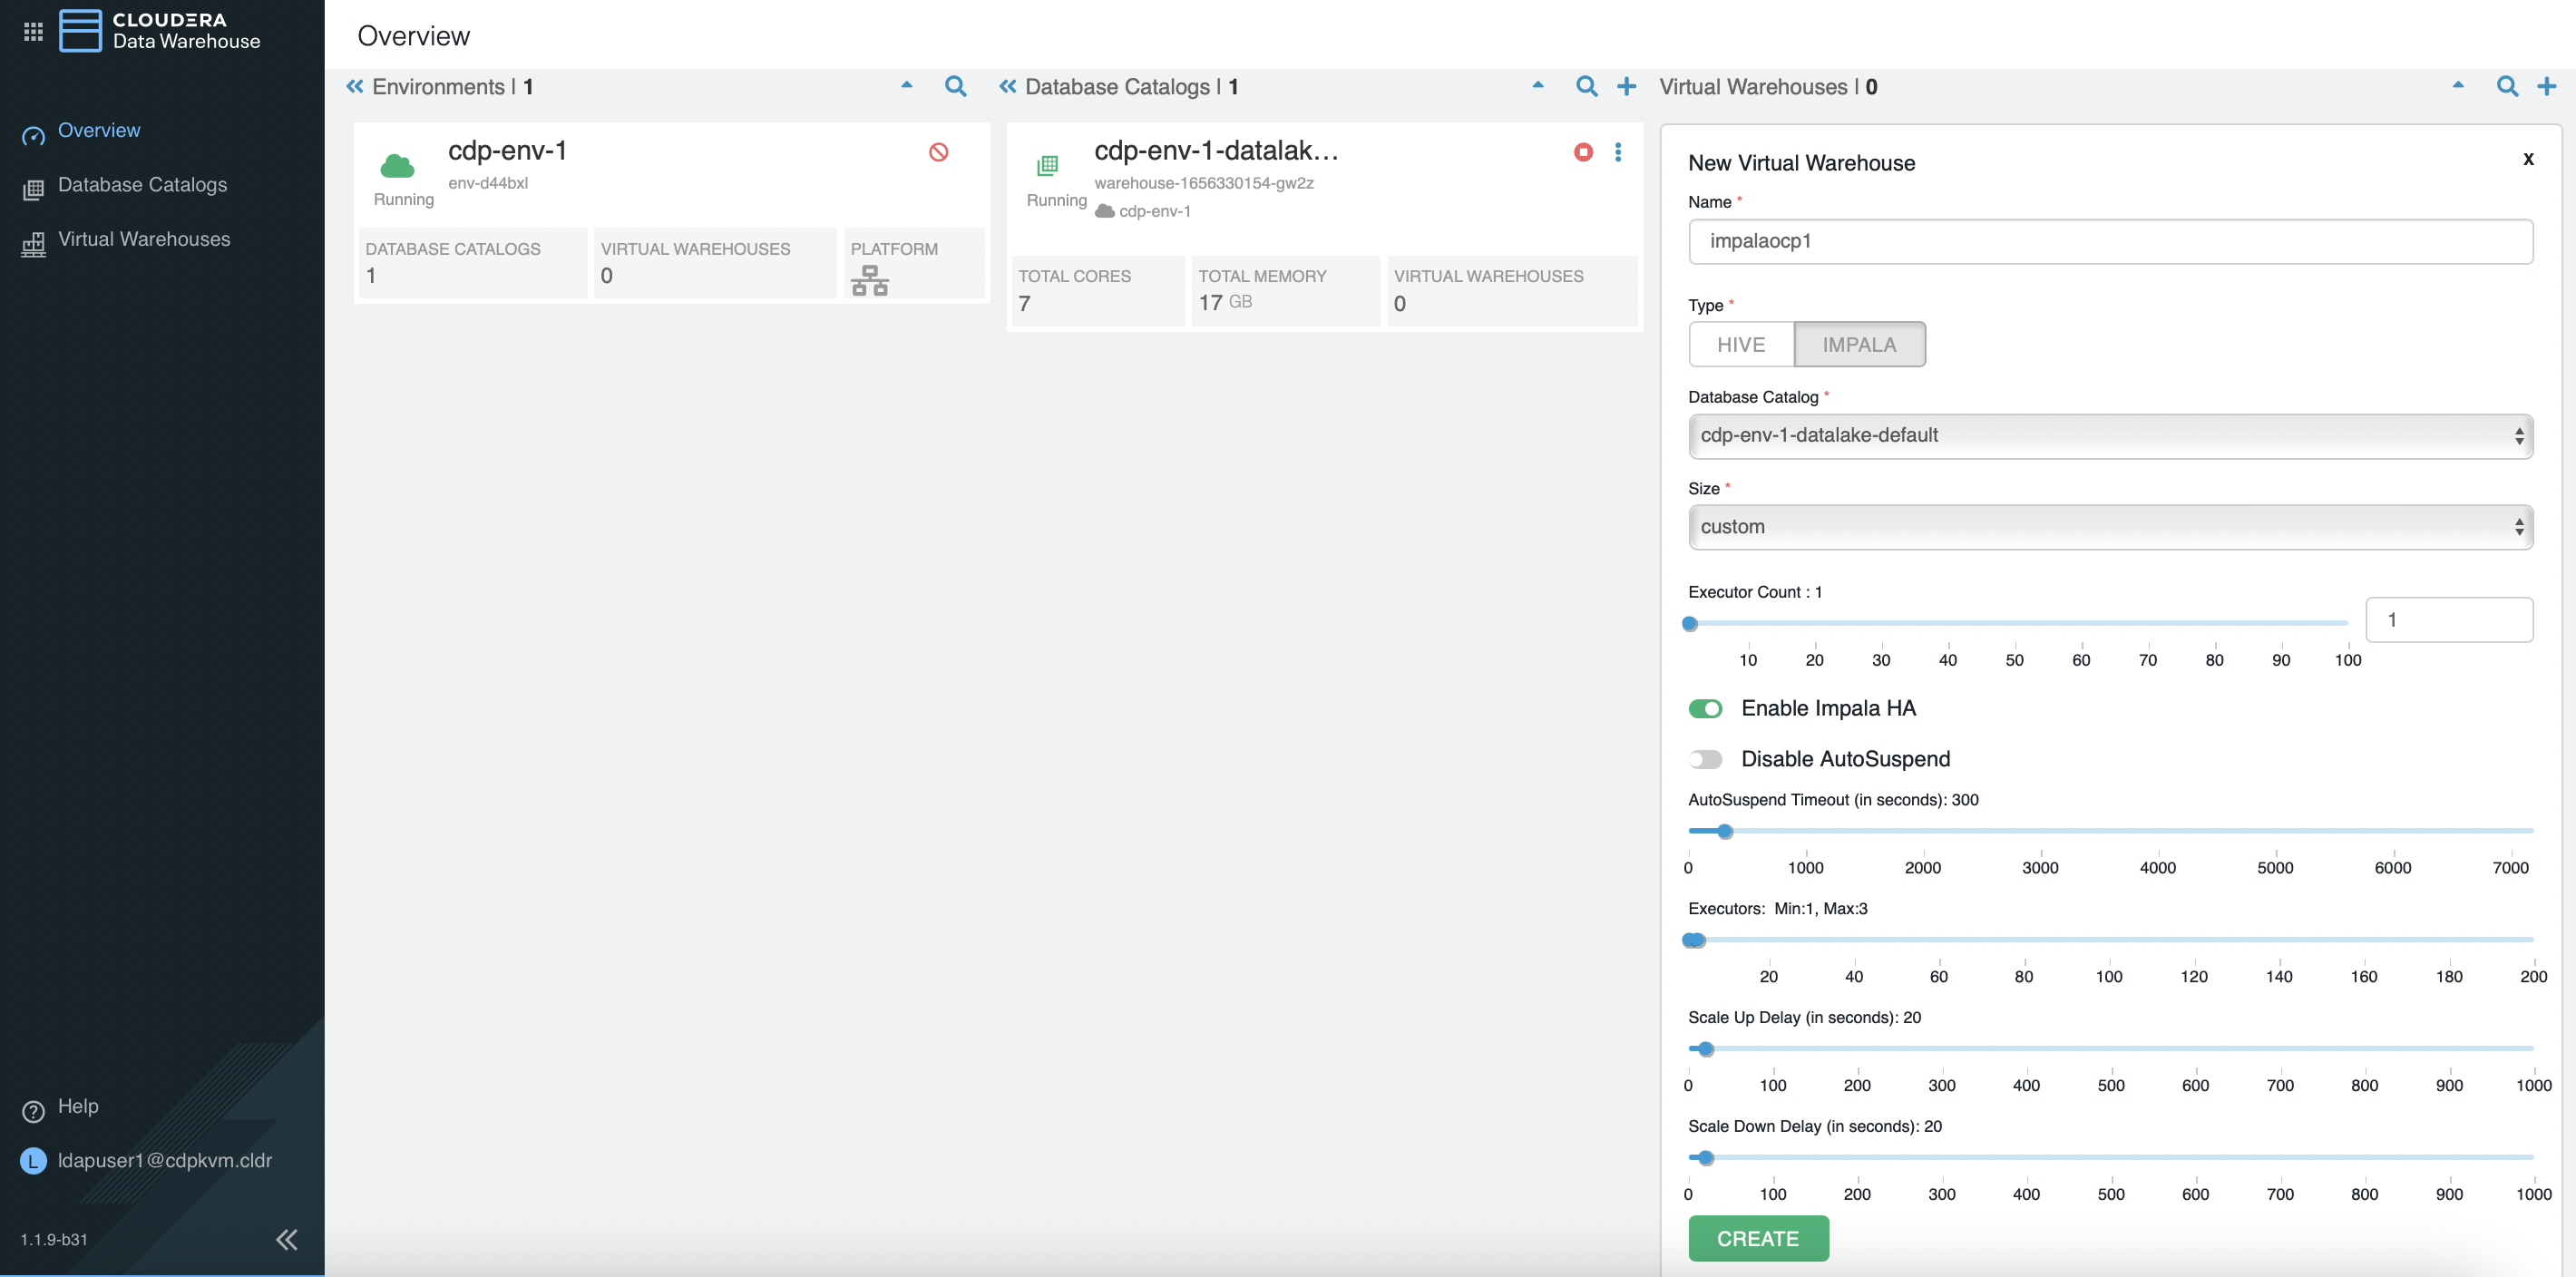
Task: Open Virtual Warehouses in sidebar menu
Action: click(x=144, y=239)
